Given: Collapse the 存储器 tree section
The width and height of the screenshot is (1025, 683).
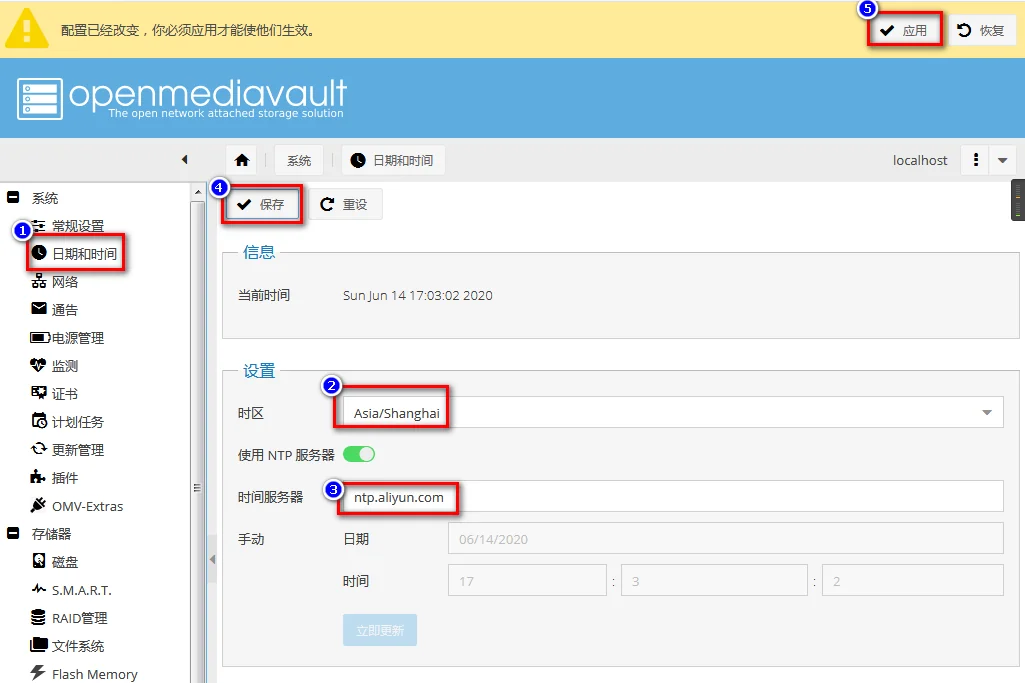Looking at the screenshot, I should click(13, 533).
